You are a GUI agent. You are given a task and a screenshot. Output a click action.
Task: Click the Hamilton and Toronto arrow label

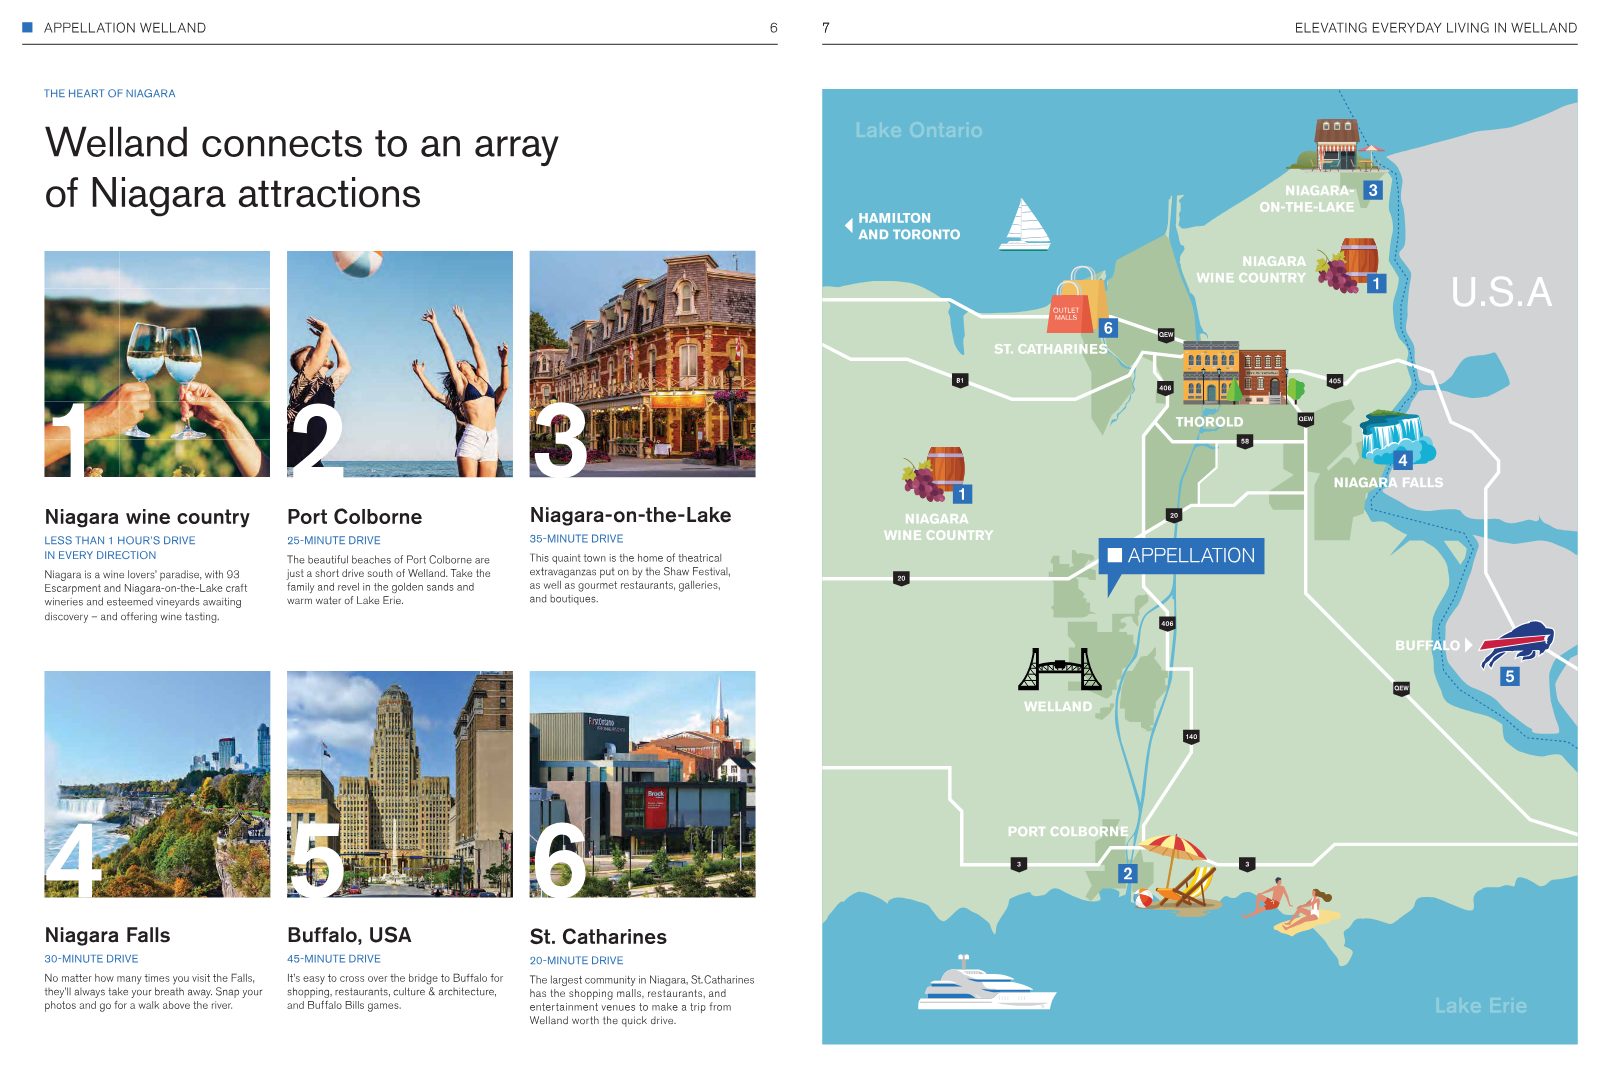tap(903, 226)
